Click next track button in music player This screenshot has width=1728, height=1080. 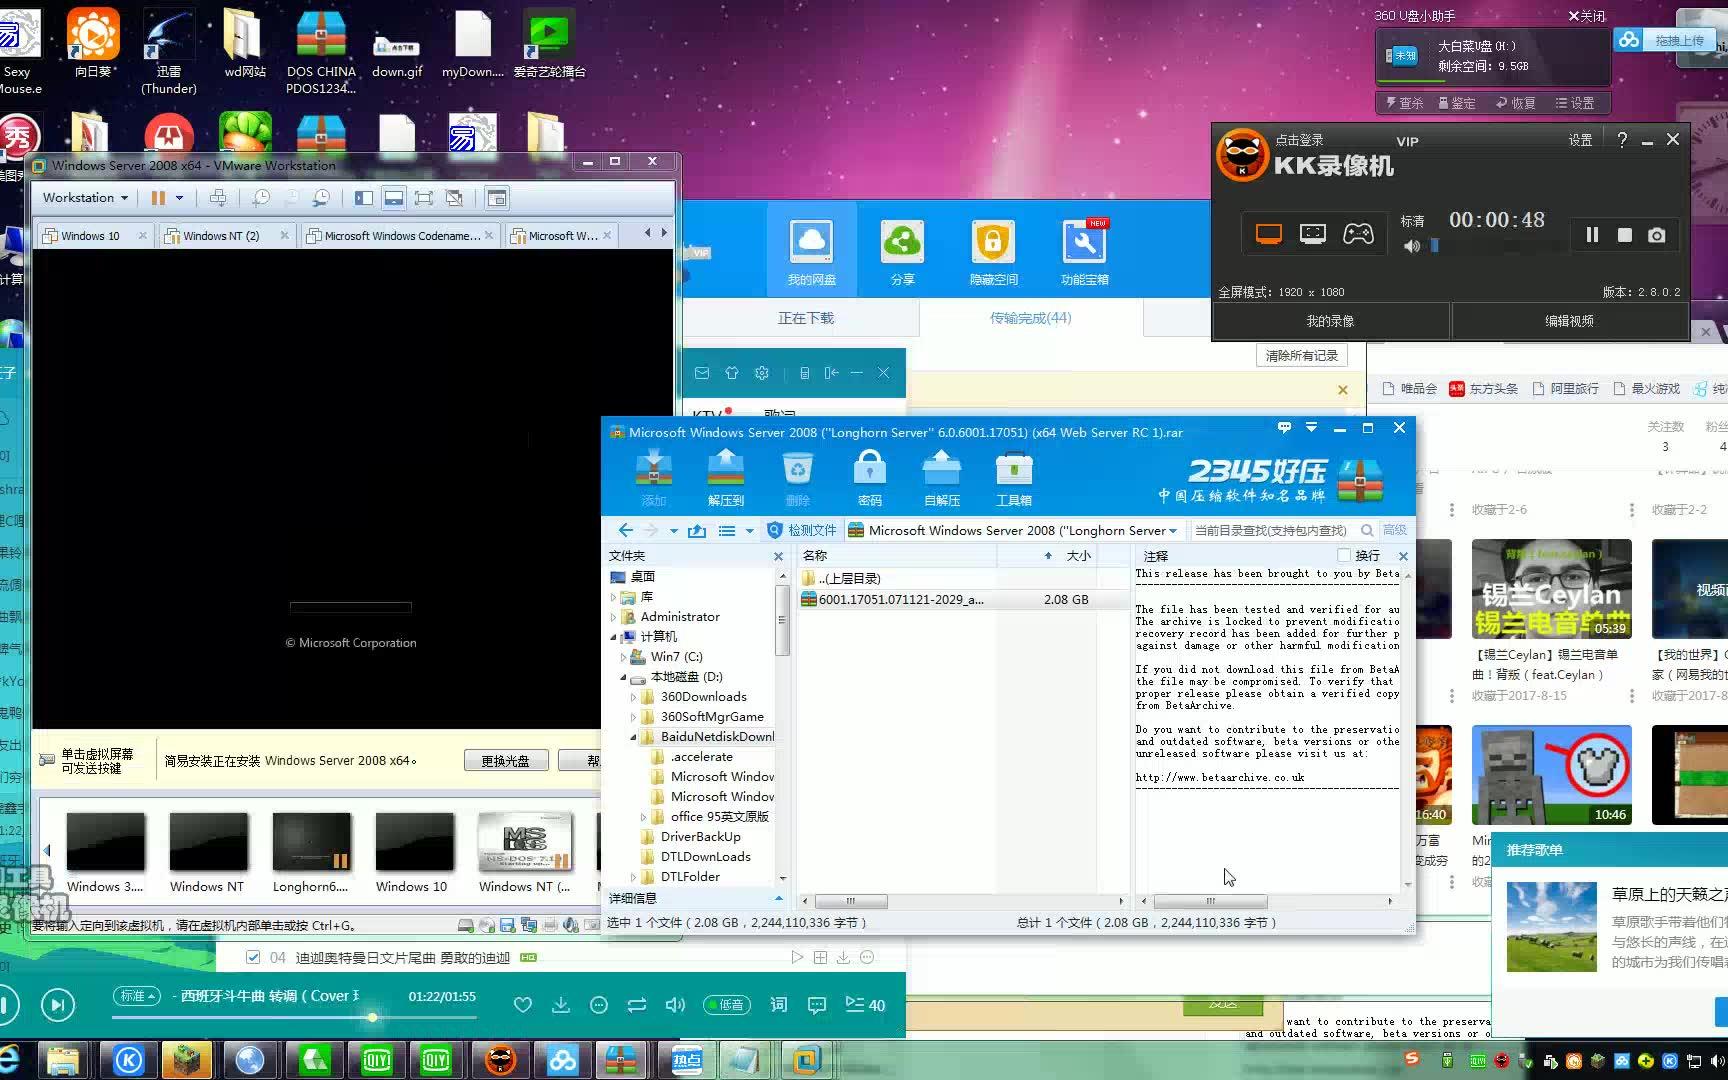tap(58, 1005)
